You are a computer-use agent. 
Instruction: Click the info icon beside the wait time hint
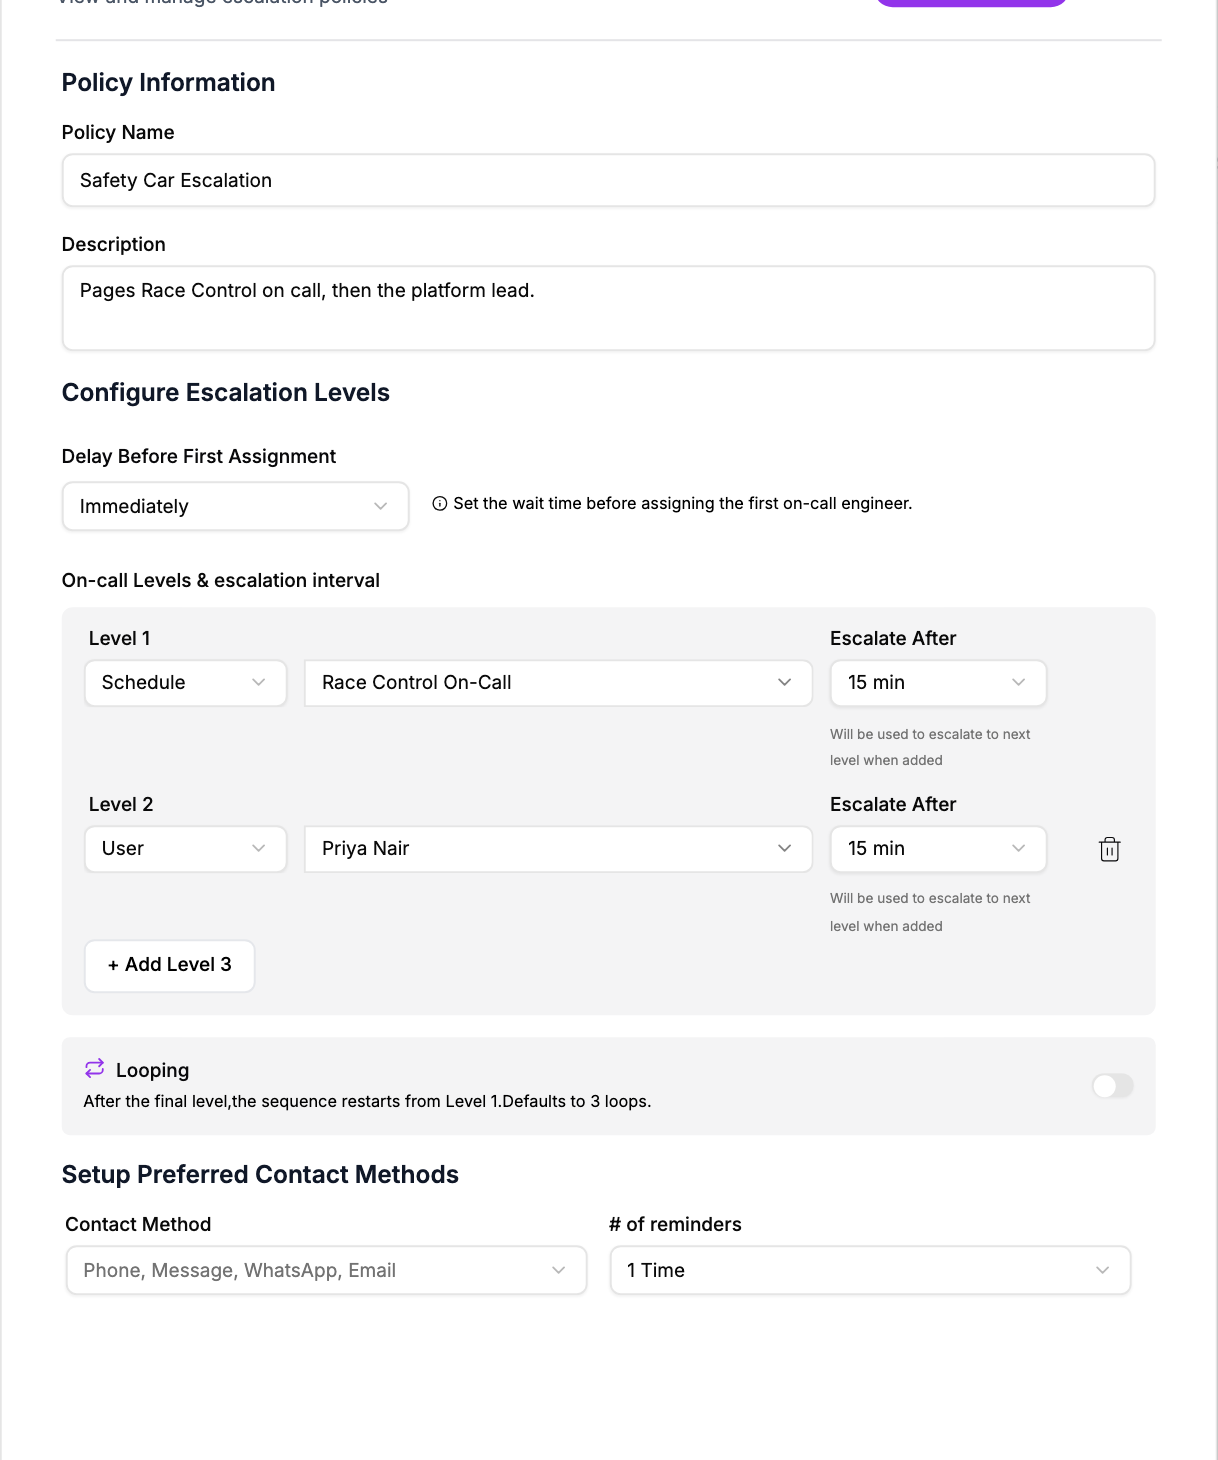[x=440, y=504]
